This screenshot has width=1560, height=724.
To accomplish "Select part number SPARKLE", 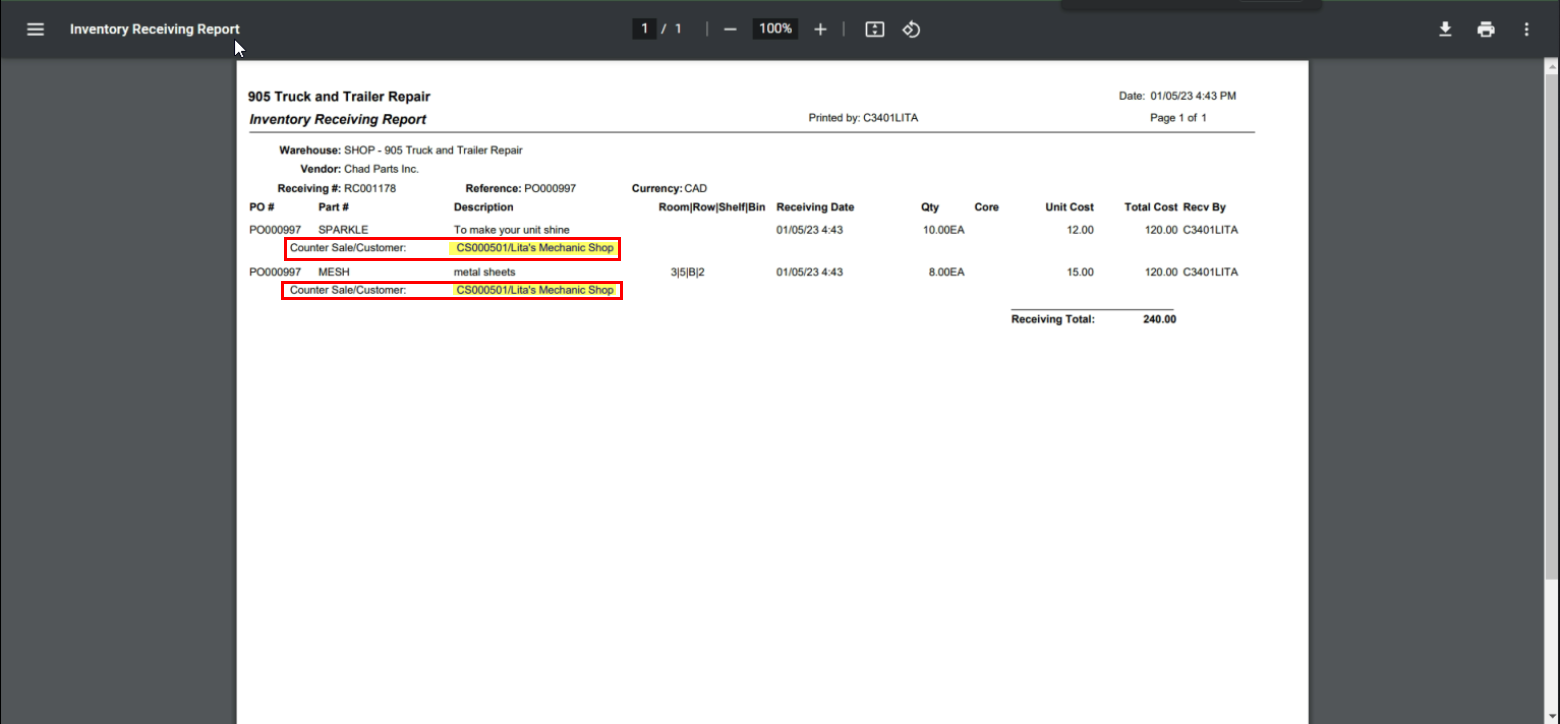I will 343,230.
